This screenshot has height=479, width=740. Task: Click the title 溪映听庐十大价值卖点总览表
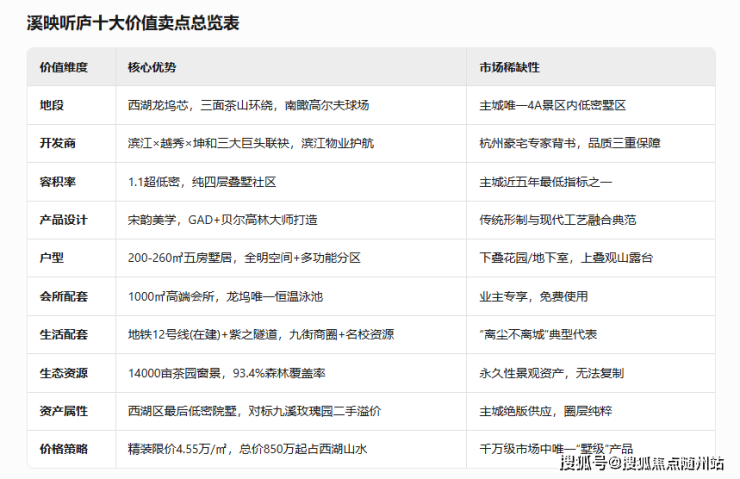(x=133, y=23)
